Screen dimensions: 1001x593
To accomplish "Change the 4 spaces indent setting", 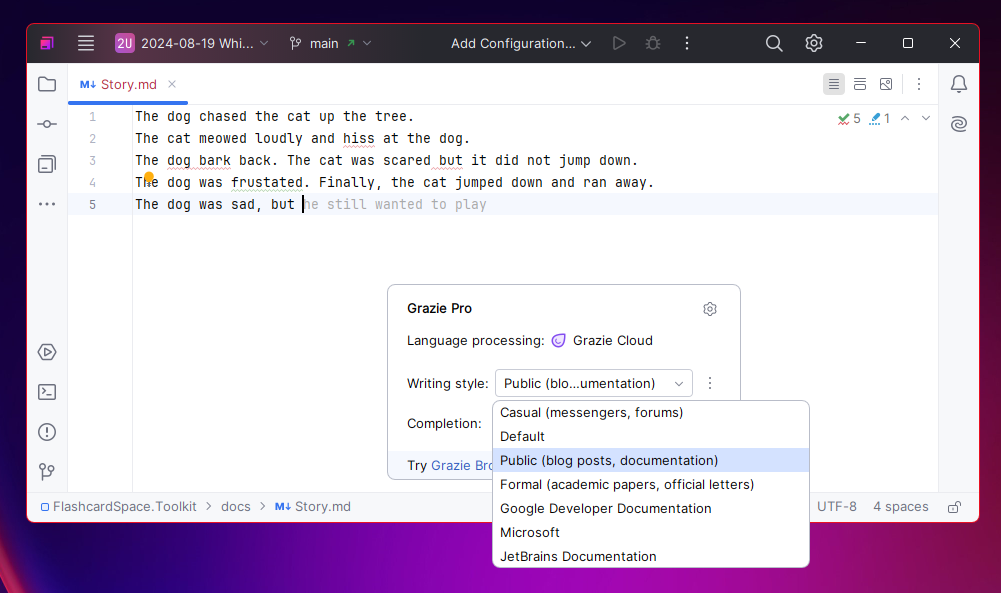I will [901, 507].
